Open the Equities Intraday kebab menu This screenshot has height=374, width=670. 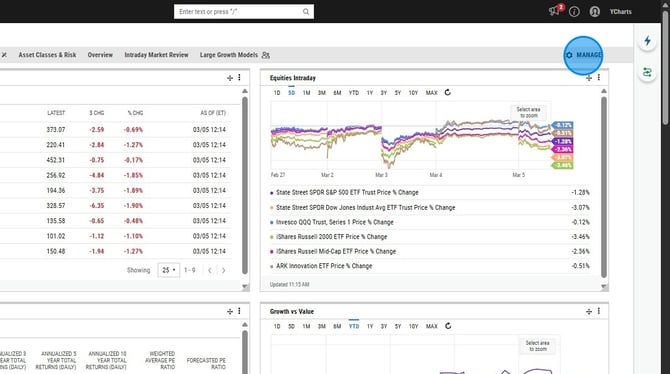[x=599, y=77]
